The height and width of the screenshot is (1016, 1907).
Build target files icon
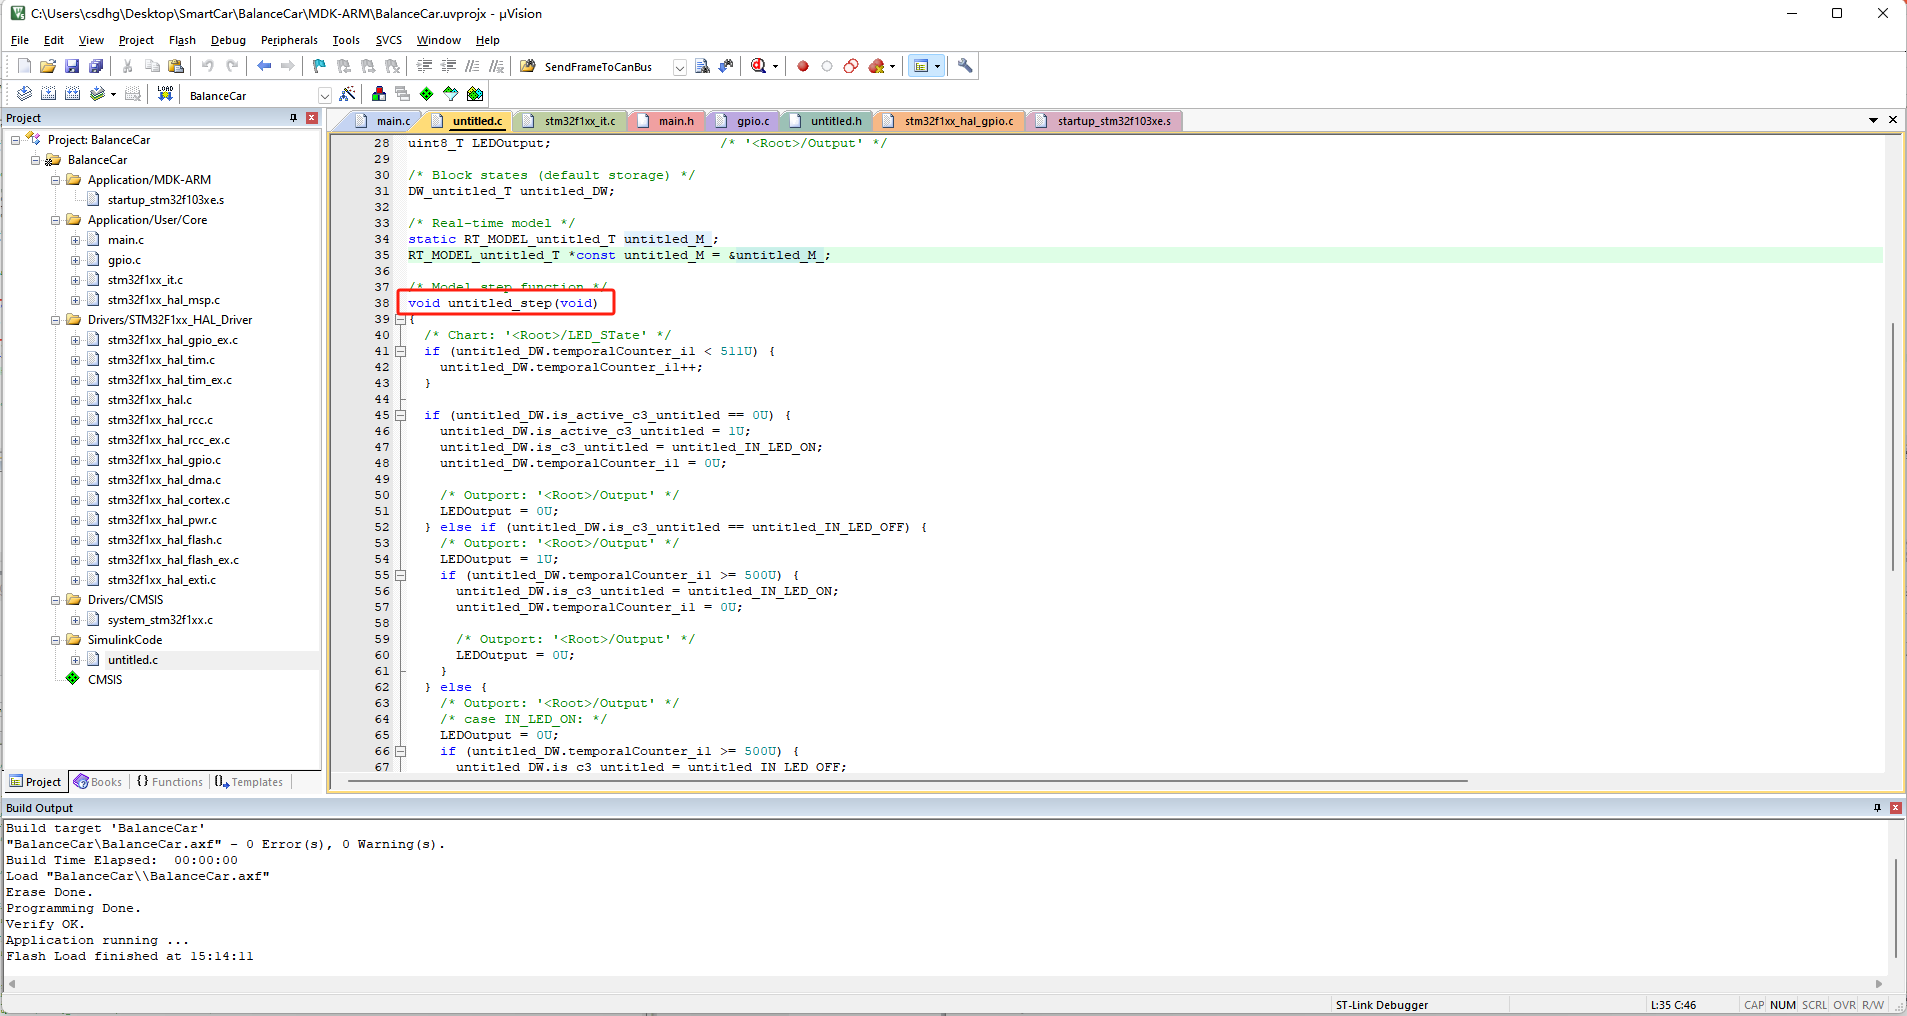click(48, 94)
